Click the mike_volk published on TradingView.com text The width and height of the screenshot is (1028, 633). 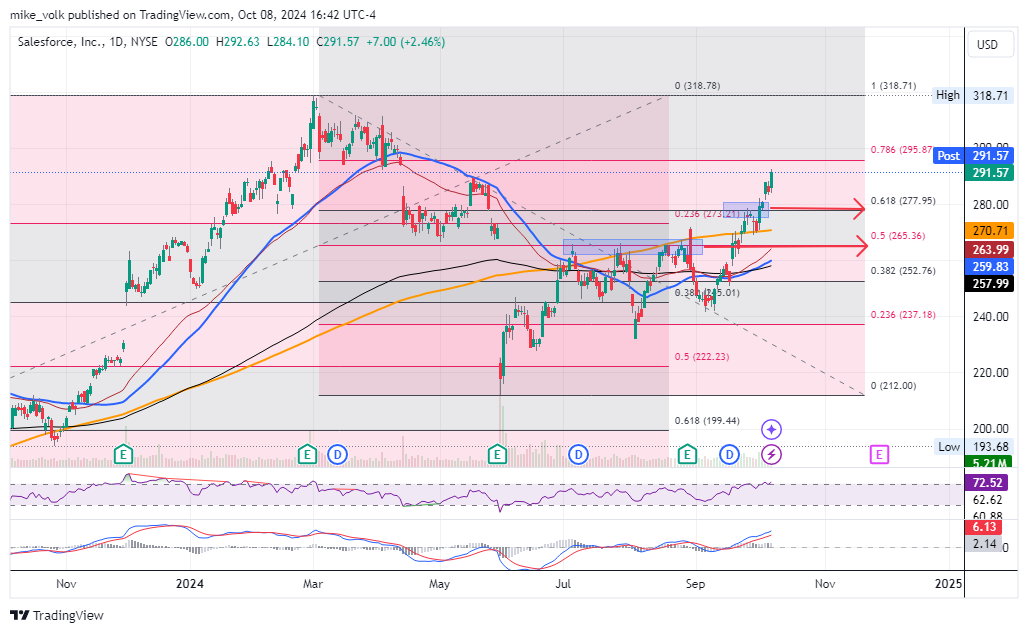click(120, 15)
